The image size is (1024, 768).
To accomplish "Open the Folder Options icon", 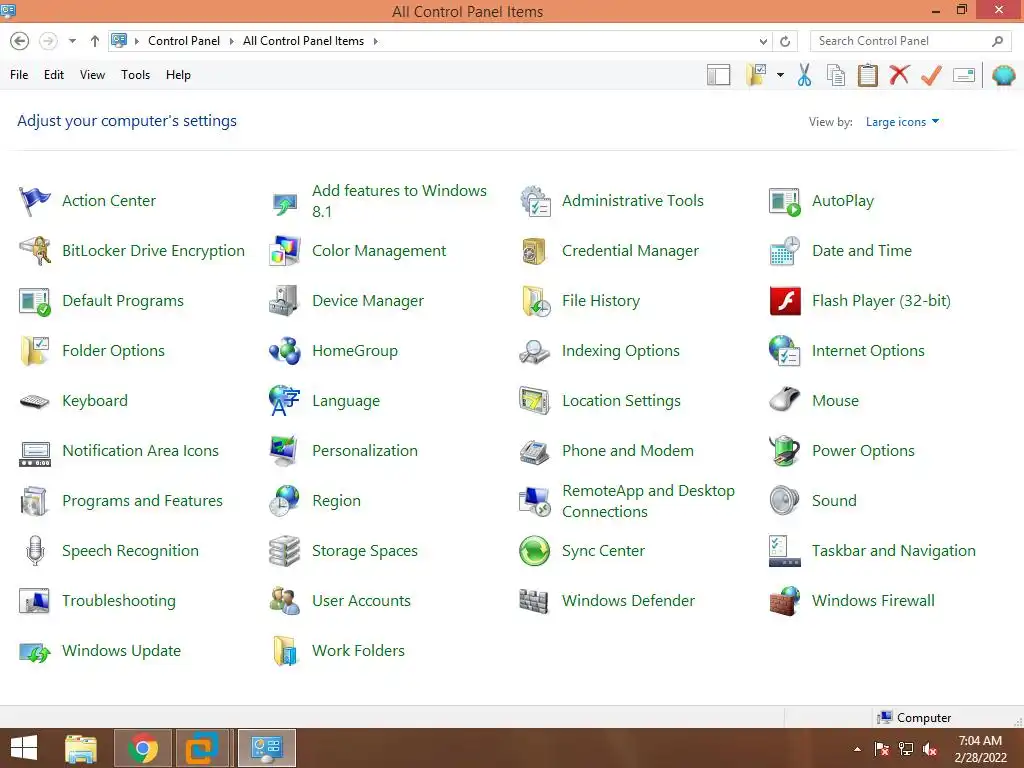I will coord(35,351).
